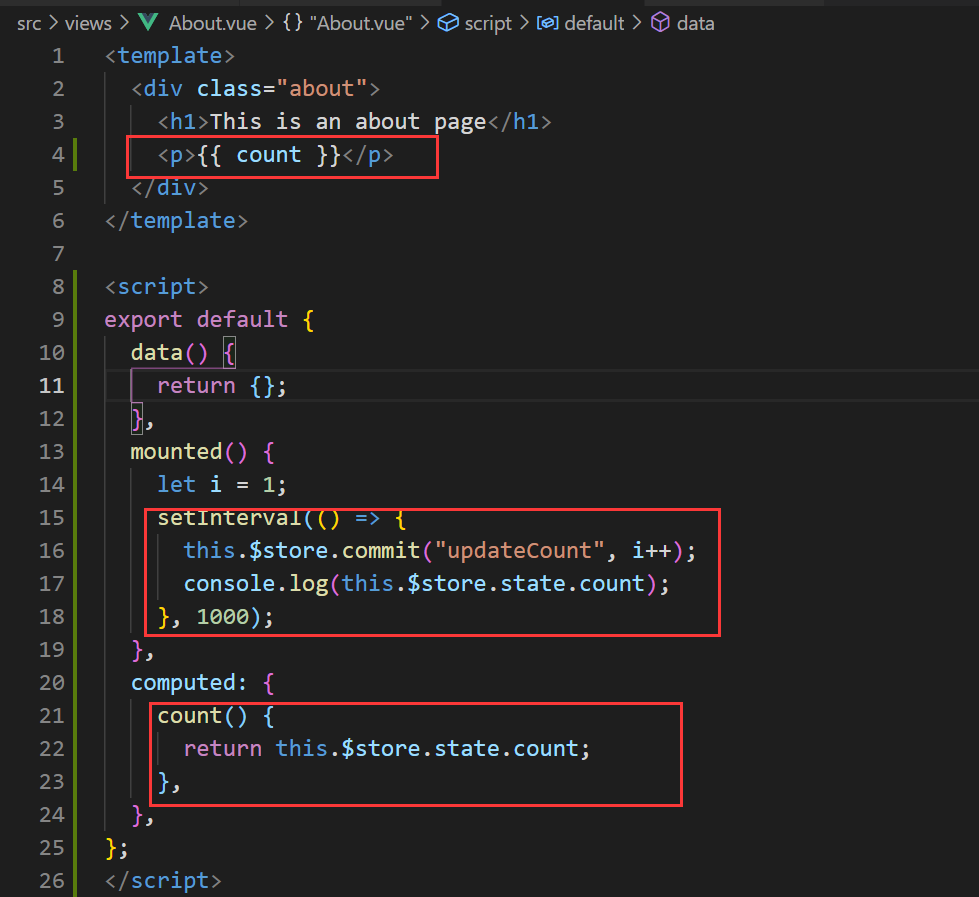
Task: Click the chevron following About.vue file name
Action: 269,24
